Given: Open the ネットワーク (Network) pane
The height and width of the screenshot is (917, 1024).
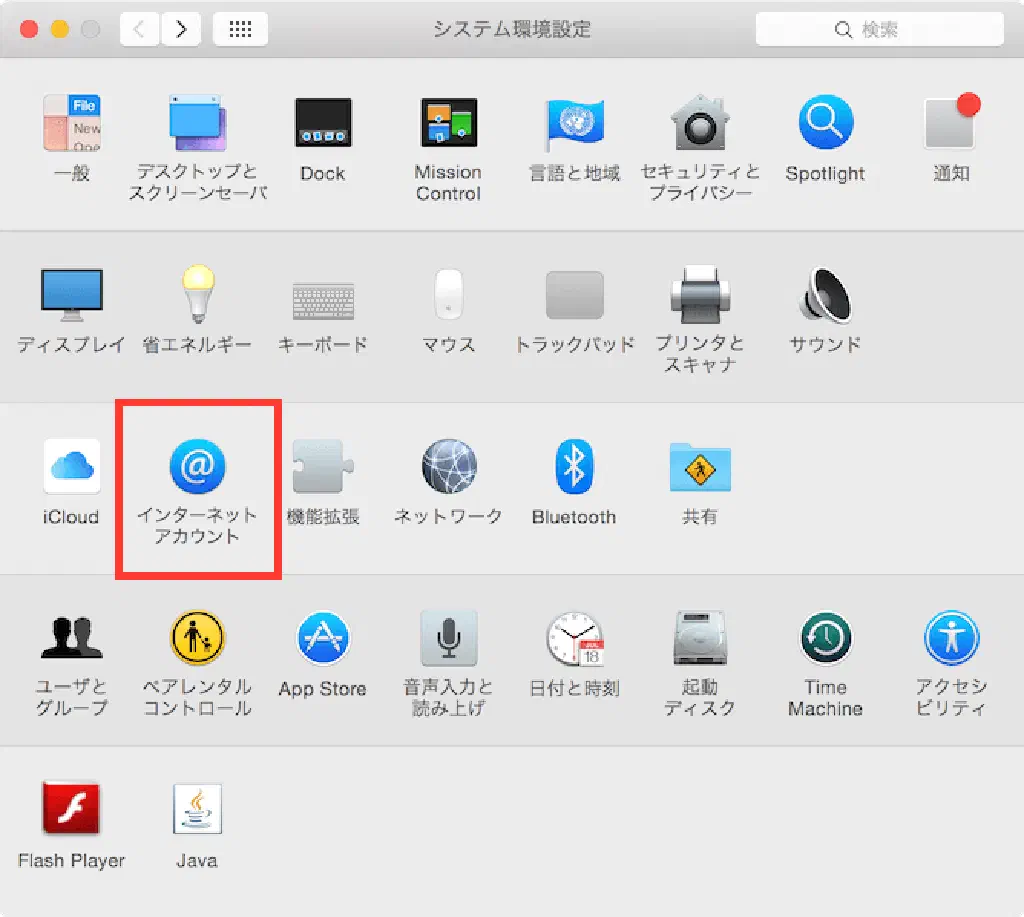Looking at the screenshot, I should click(x=448, y=467).
